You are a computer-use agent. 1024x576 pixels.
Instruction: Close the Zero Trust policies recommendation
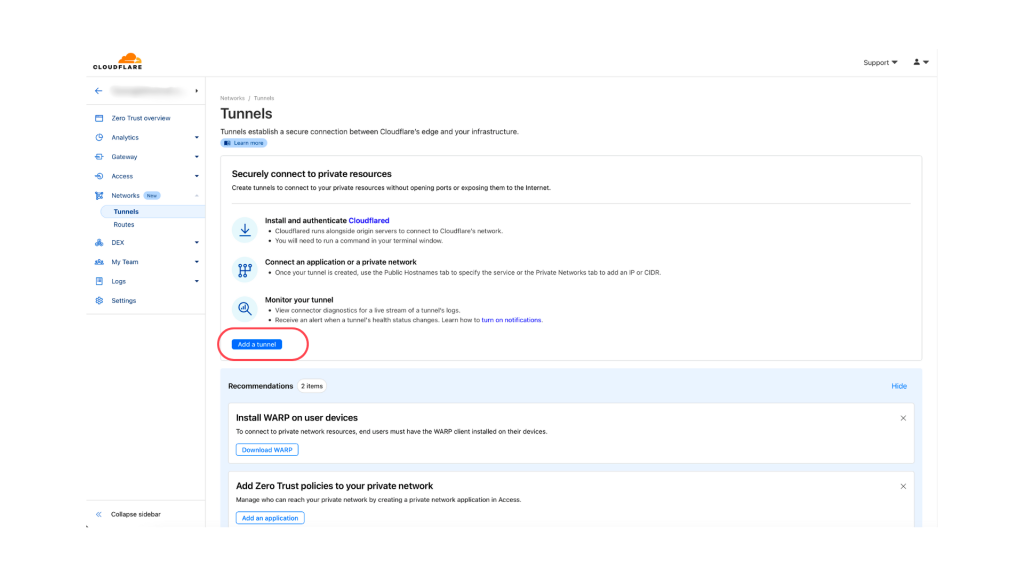click(x=903, y=487)
